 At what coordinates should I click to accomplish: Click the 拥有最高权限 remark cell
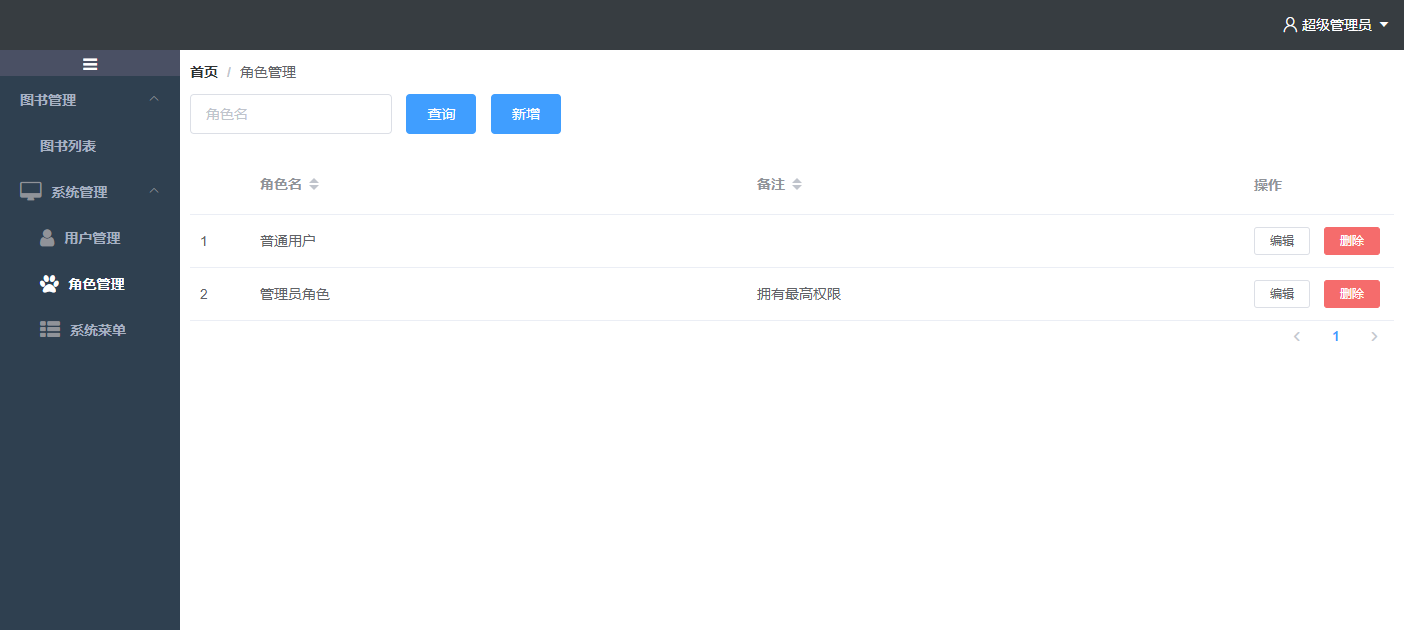click(799, 294)
